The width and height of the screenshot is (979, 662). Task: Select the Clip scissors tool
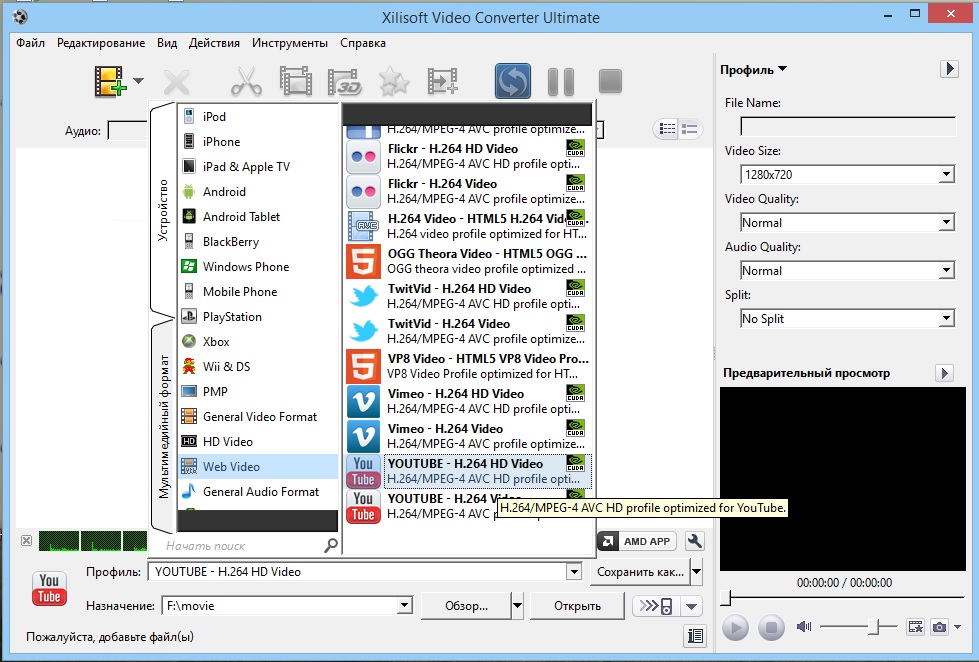pyautogui.click(x=246, y=81)
